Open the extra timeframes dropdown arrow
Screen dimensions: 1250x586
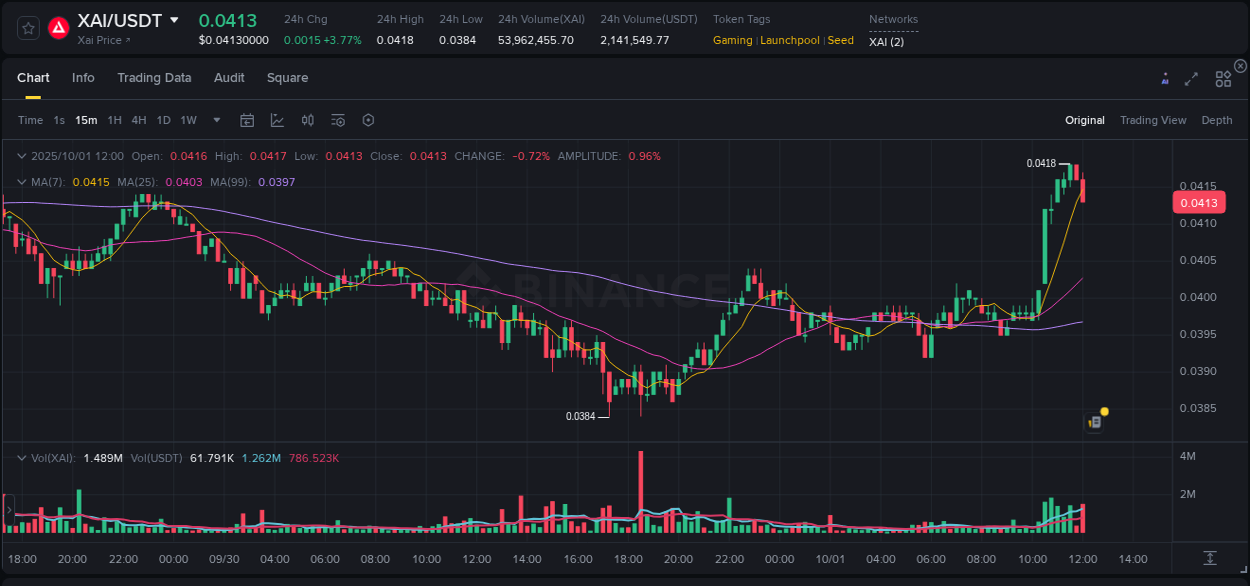(x=216, y=120)
